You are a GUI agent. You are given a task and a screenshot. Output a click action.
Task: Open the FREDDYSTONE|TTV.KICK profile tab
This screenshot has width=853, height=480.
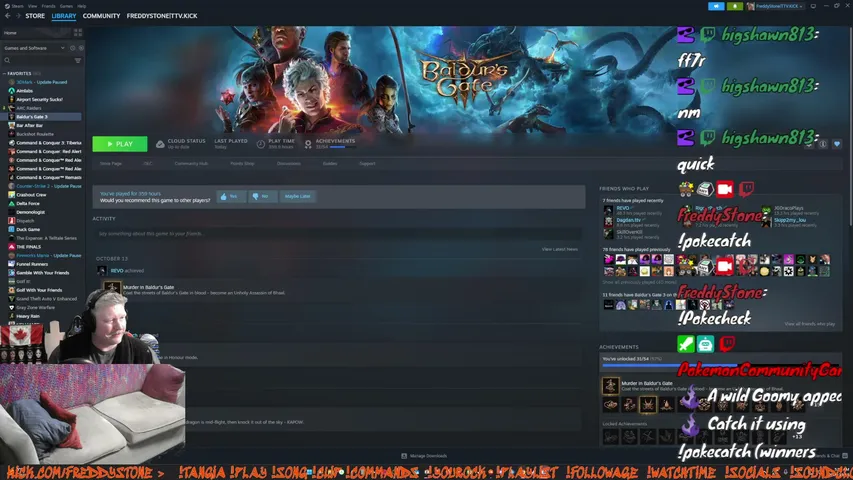tap(162, 16)
